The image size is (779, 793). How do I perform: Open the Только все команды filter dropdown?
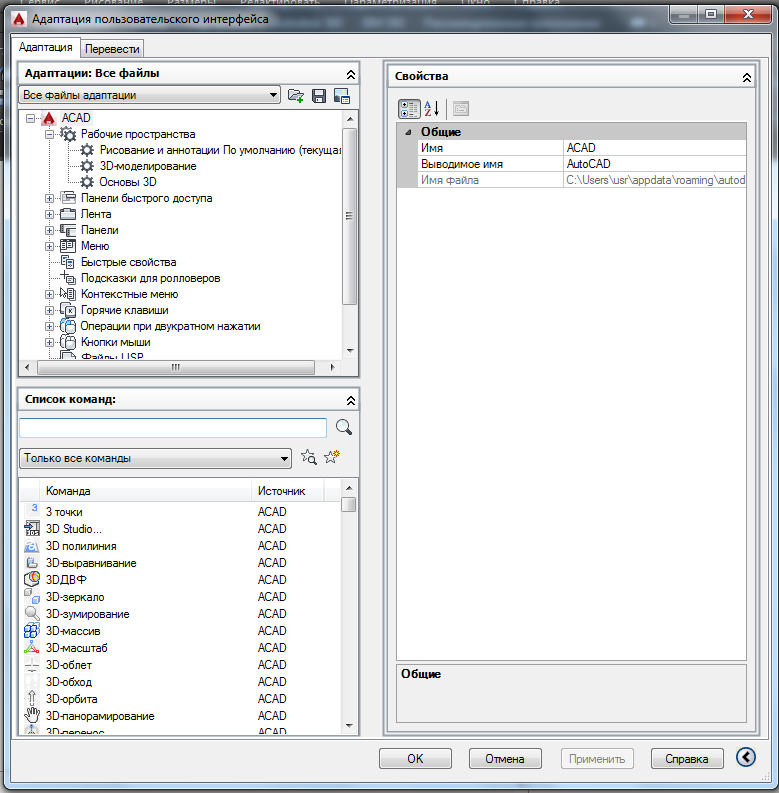click(155, 458)
